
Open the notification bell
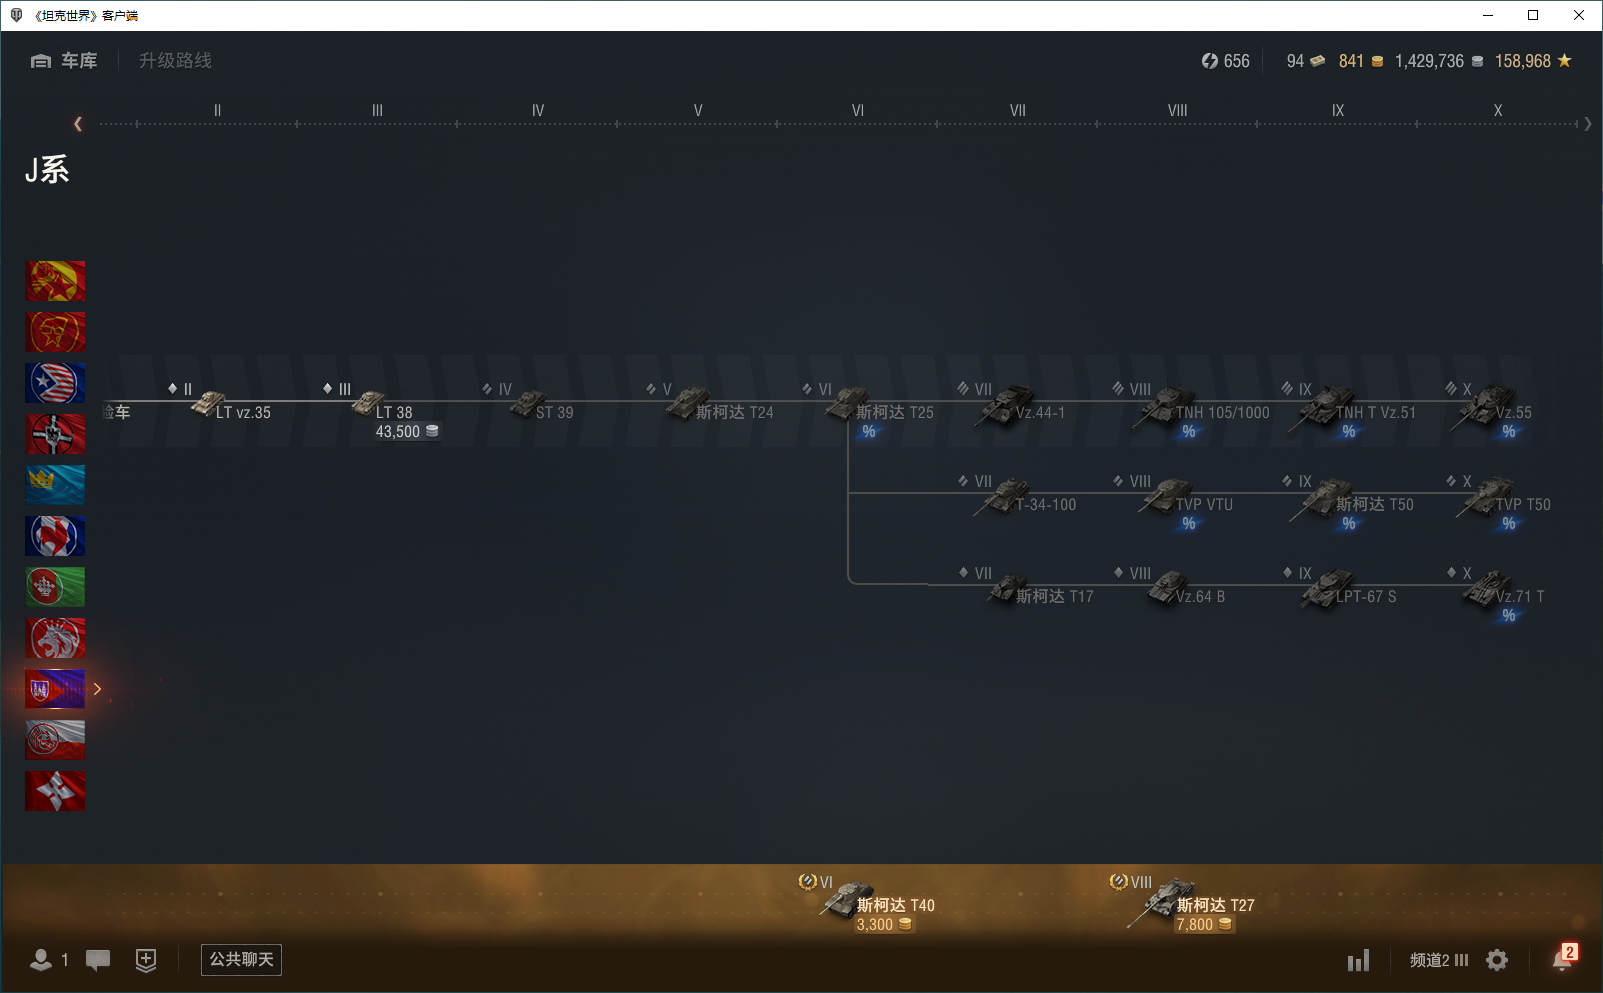pos(1563,959)
